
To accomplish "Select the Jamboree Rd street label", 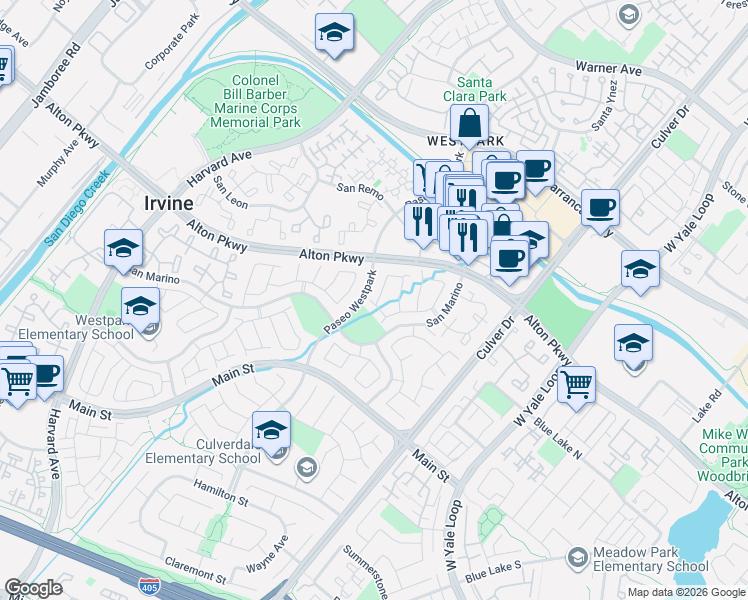I will pyautogui.click(x=56, y=75).
